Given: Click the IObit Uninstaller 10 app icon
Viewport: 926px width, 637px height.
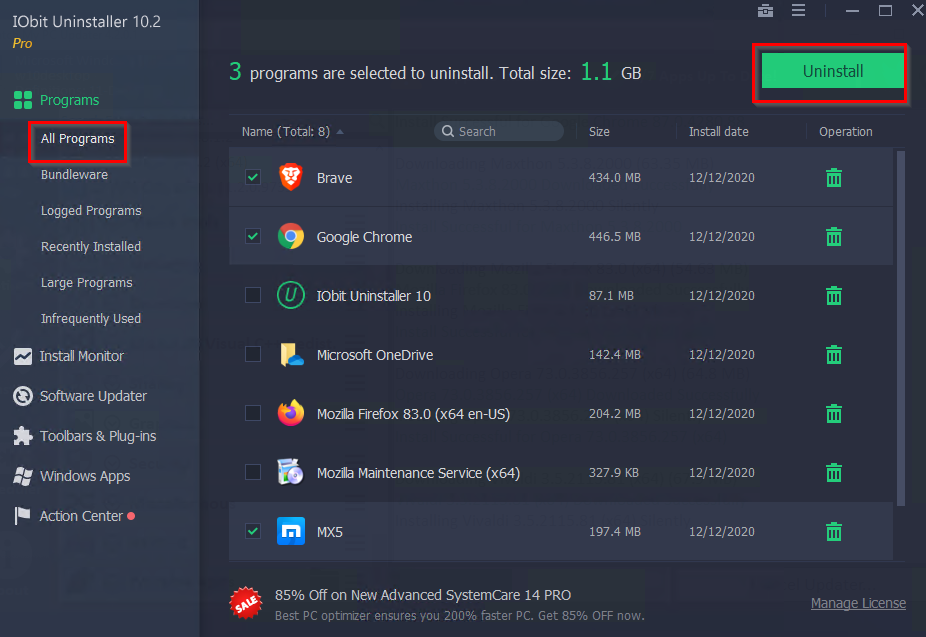Looking at the screenshot, I should coord(291,295).
